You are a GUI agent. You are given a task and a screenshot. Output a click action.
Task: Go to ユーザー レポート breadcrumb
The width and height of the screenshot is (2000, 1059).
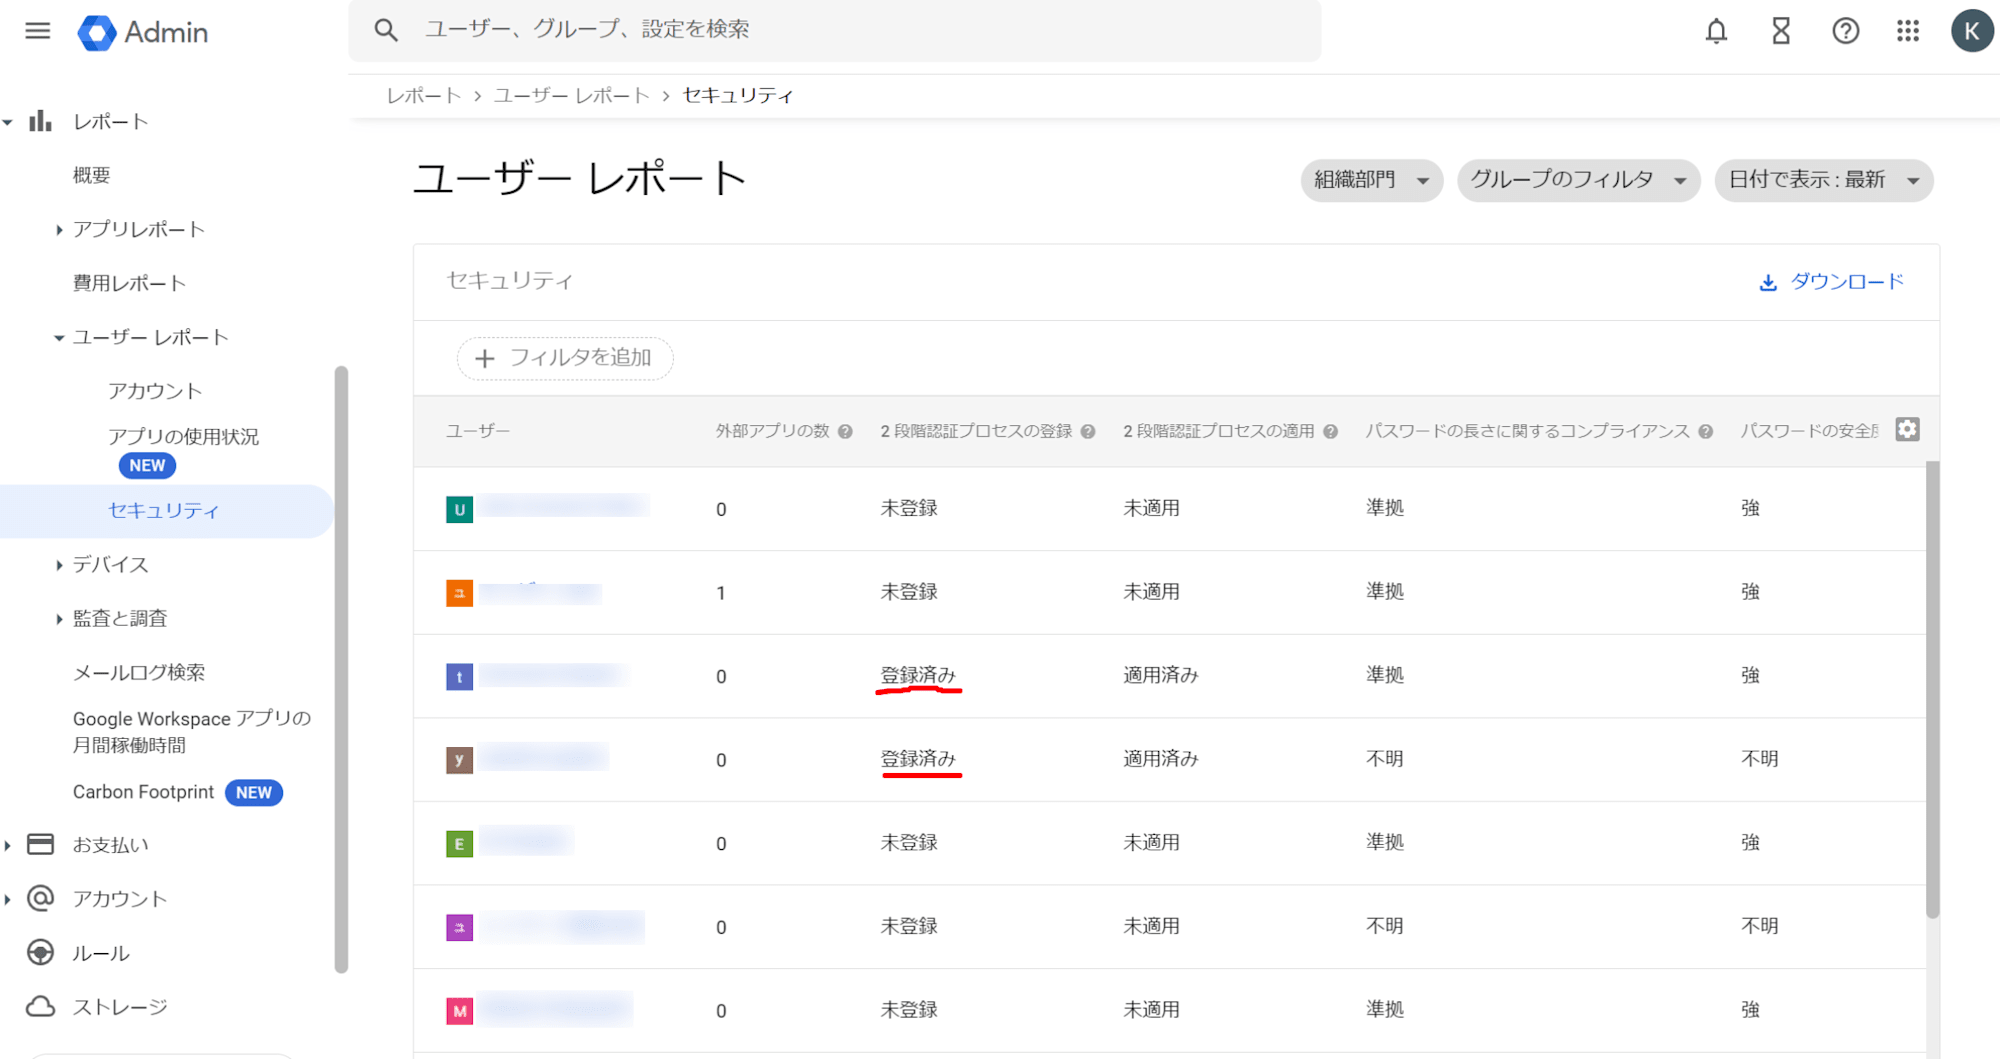pos(571,95)
